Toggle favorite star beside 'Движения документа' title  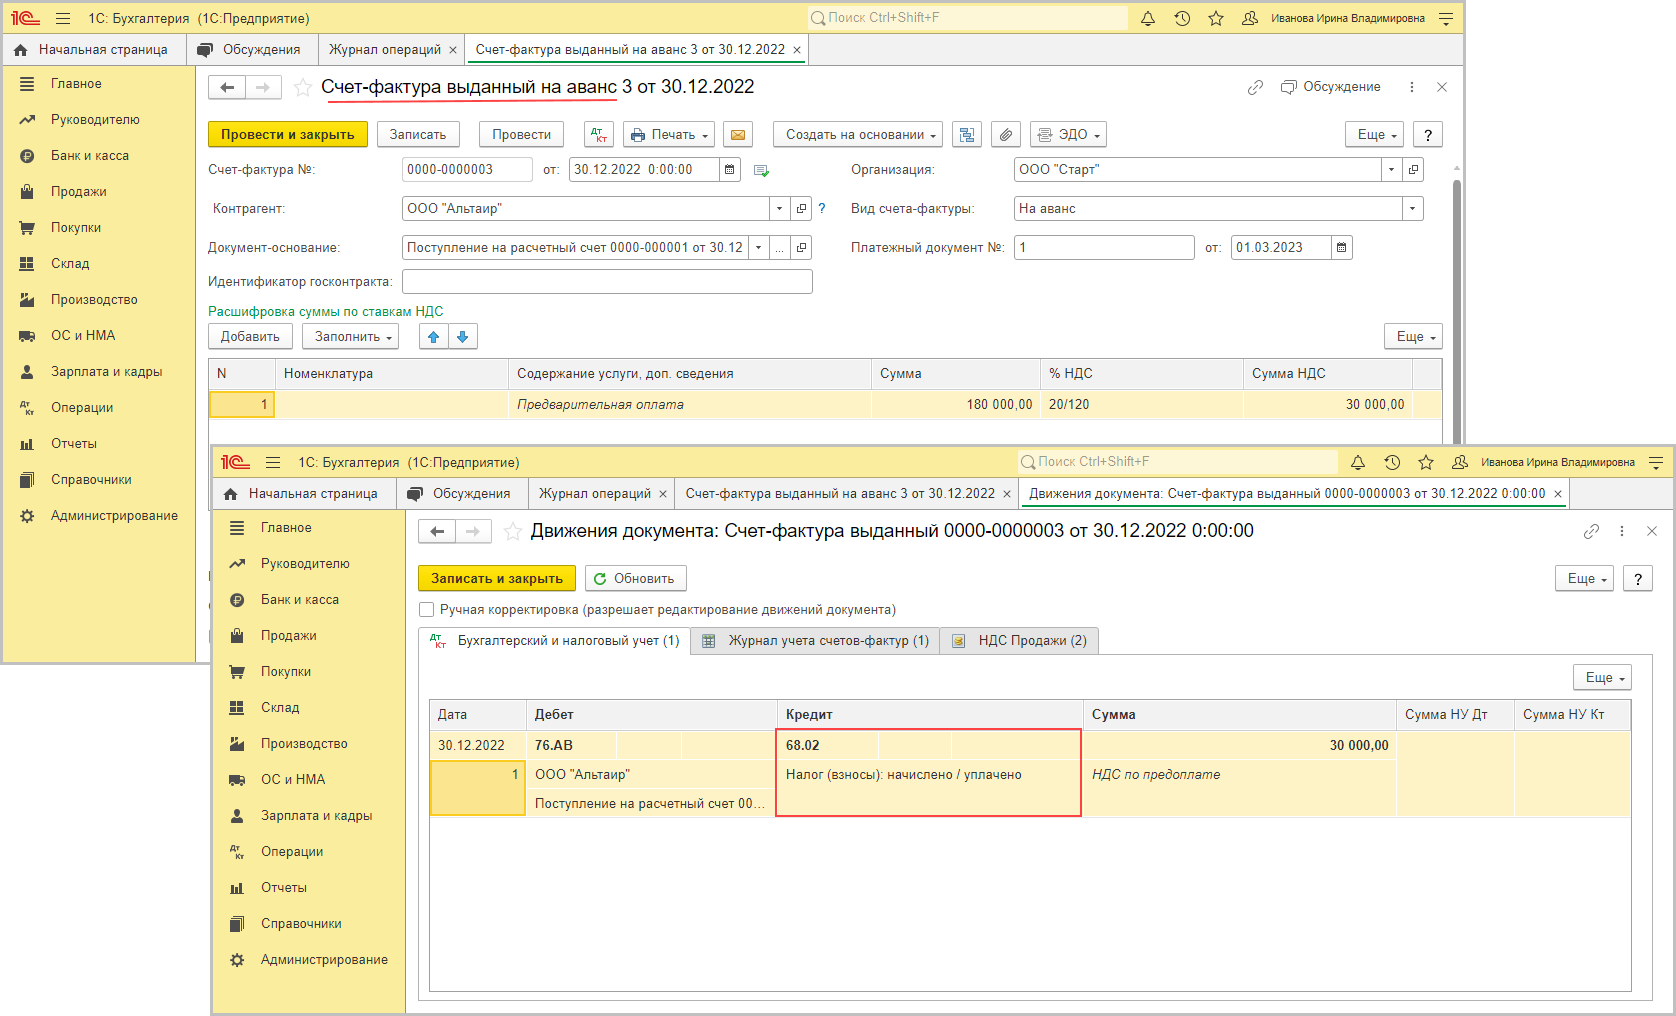(513, 532)
